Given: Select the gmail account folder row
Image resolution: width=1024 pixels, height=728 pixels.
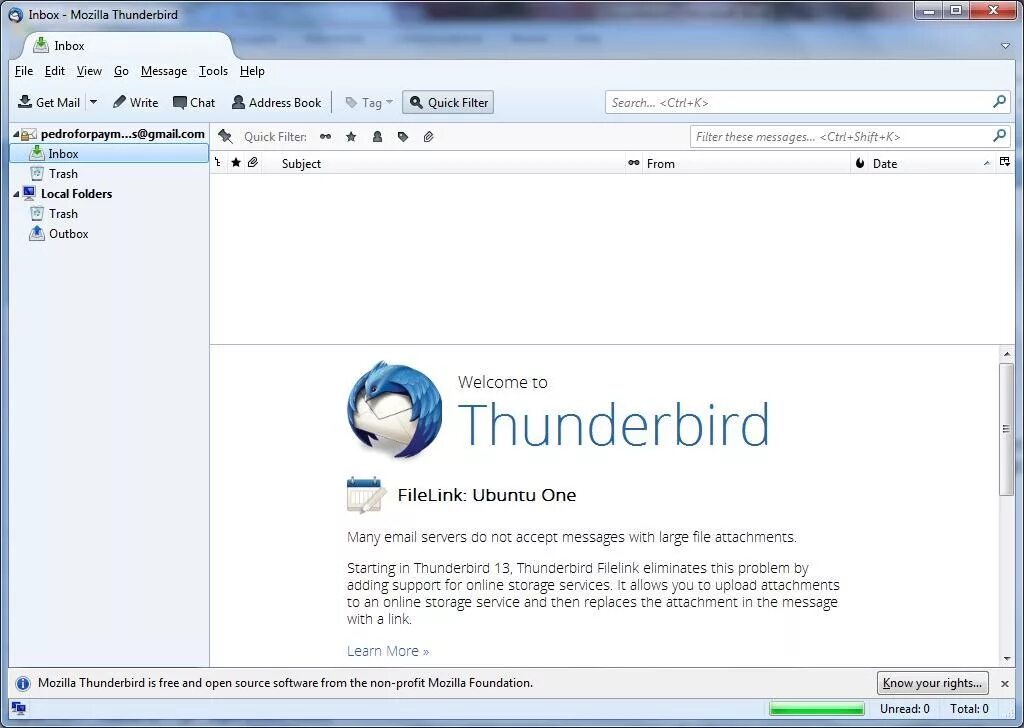Looking at the screenshot, I should point(110,134).
